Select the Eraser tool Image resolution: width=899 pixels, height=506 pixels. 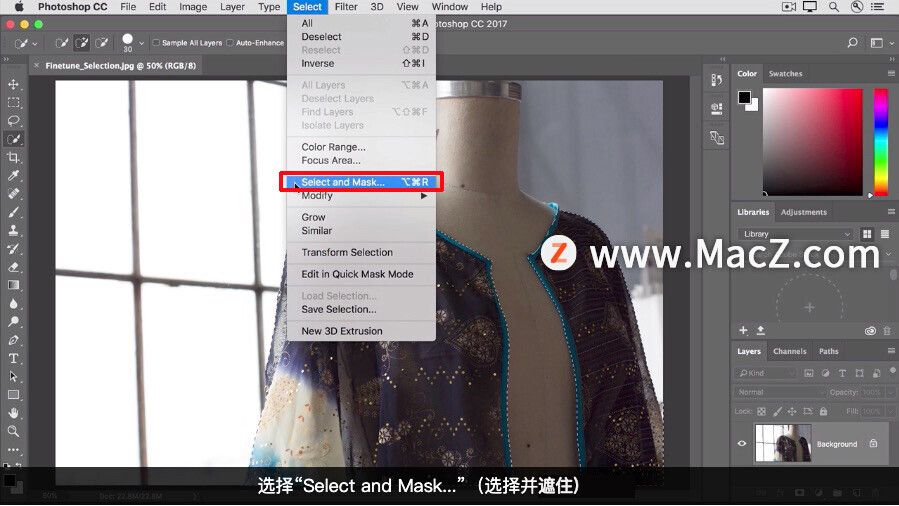pos(13,267)
